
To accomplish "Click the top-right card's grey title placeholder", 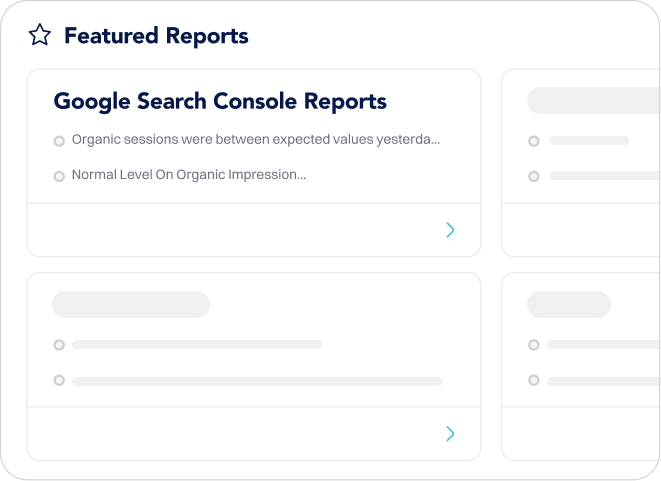I will (x=594, y=100).
